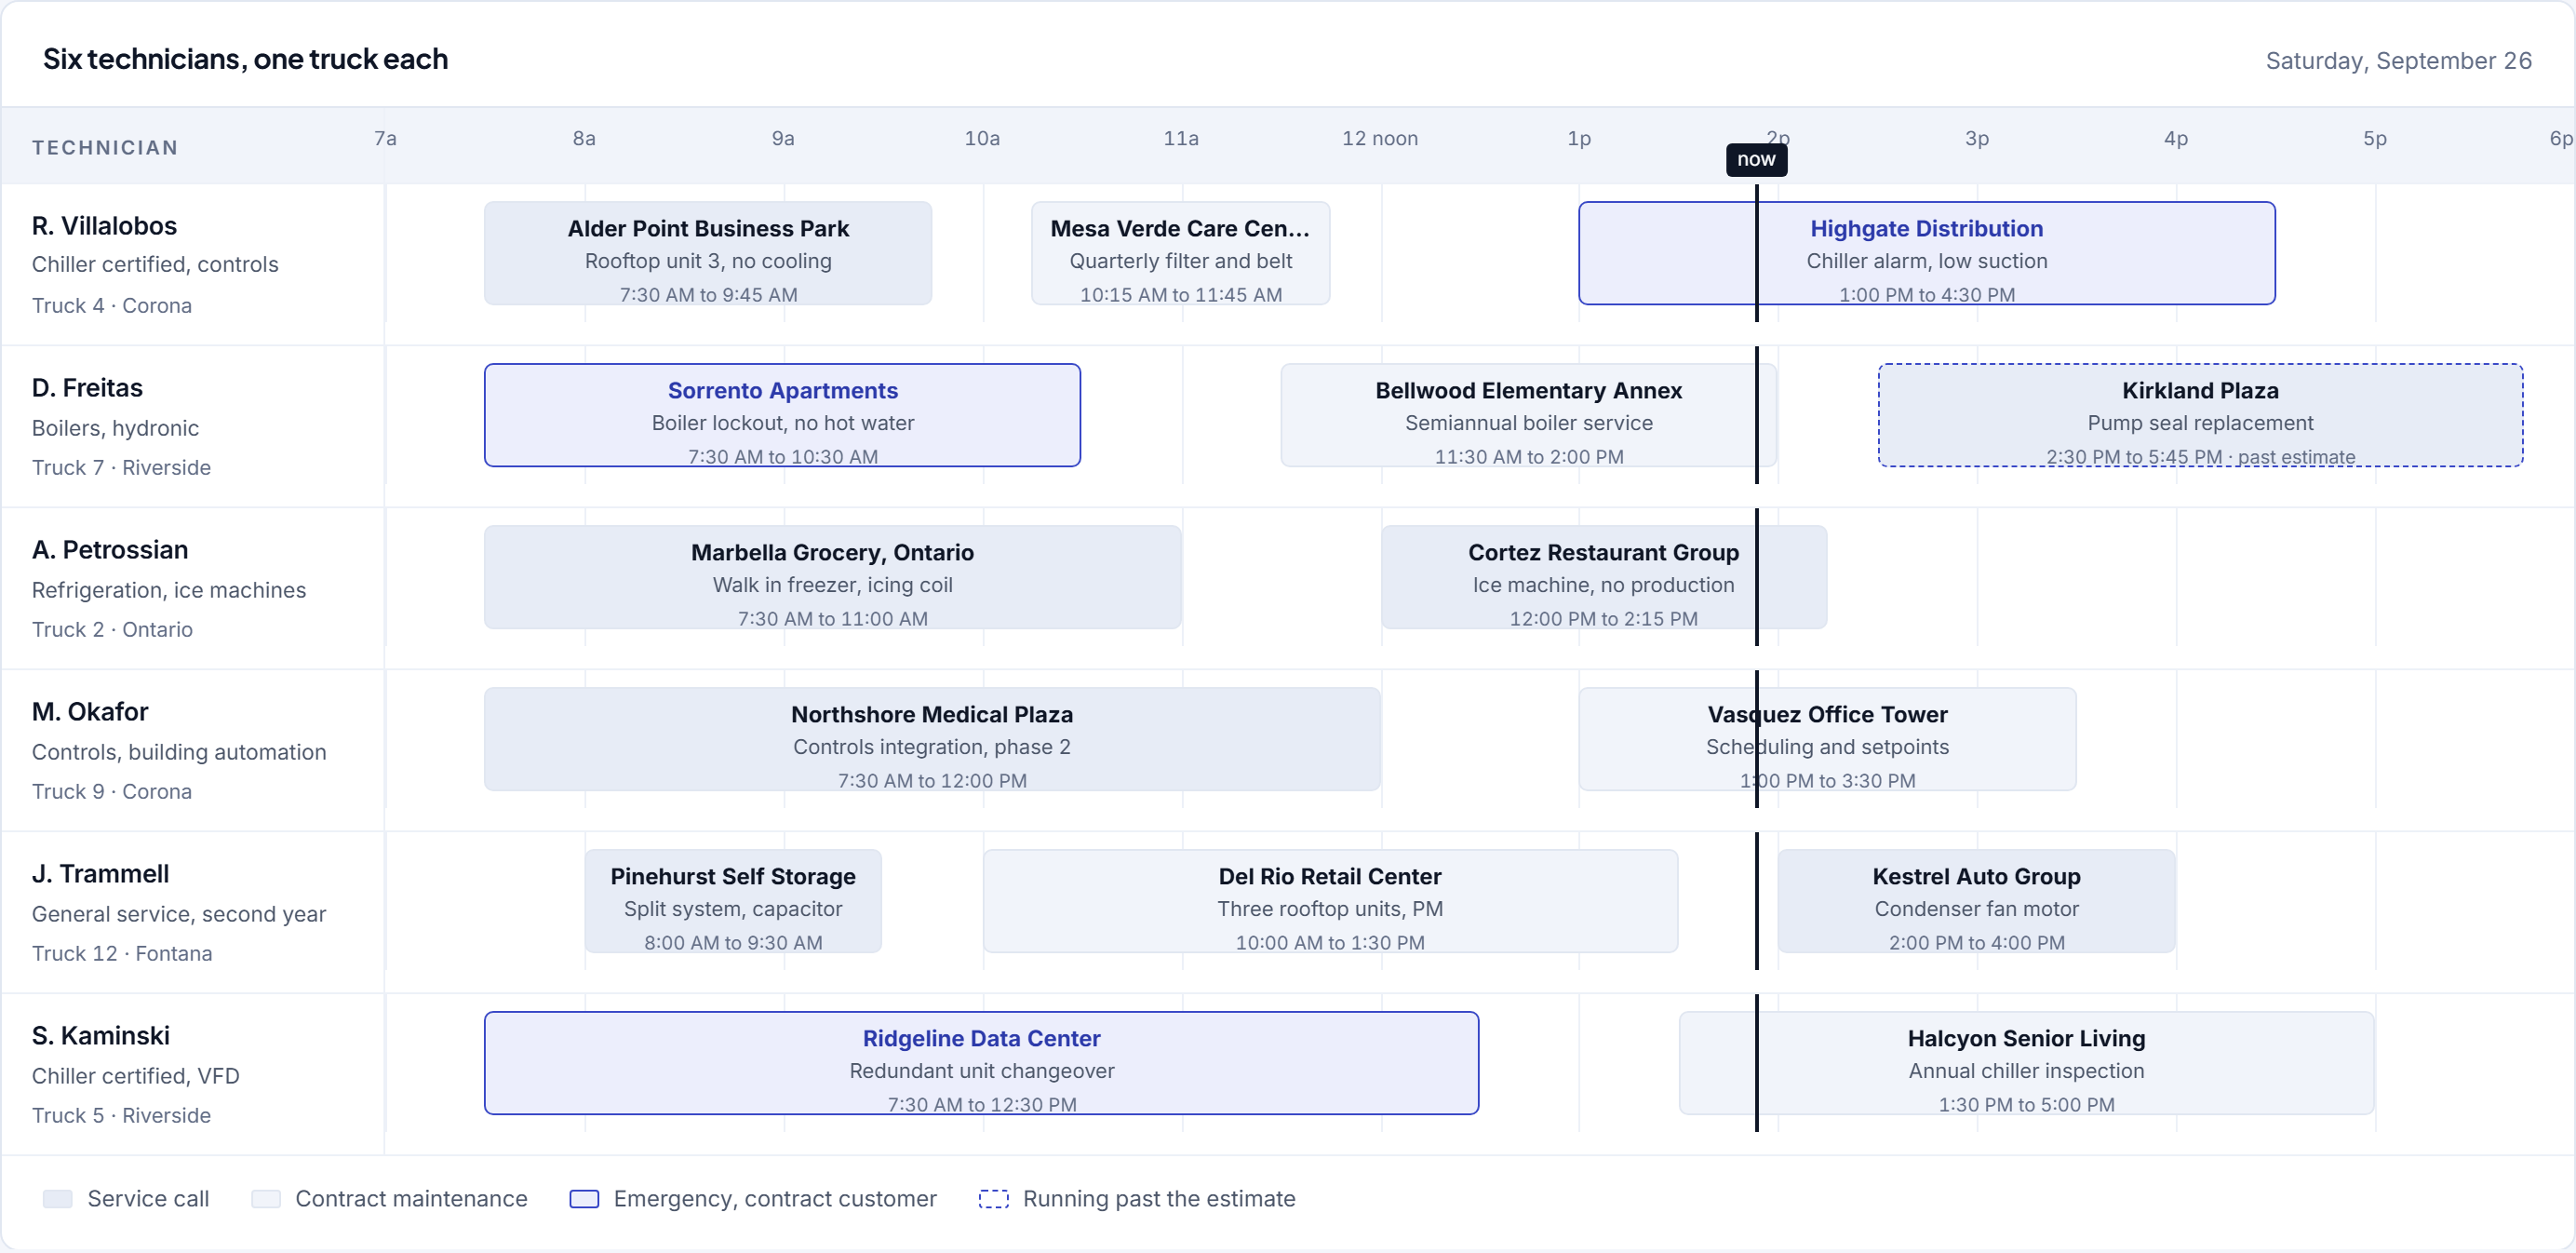
Task: Open the Alder Point Business Park job
Action: (708, 253)
